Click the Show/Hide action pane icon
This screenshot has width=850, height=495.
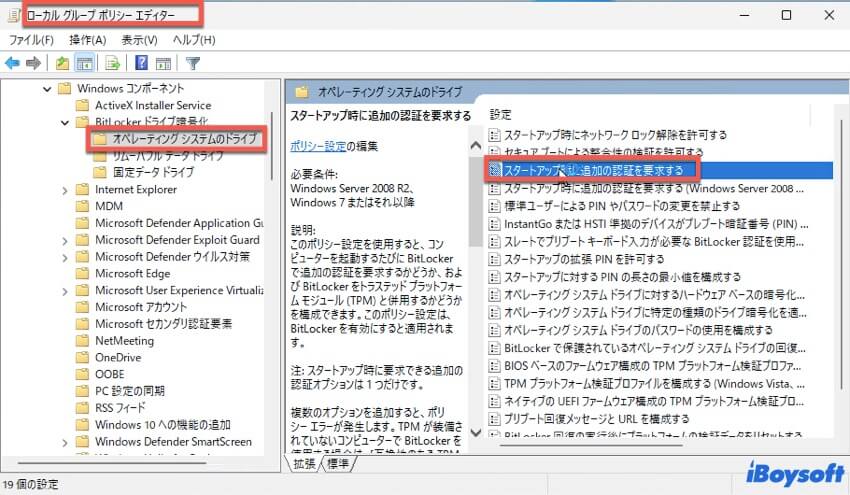click(x=163, y=63)
